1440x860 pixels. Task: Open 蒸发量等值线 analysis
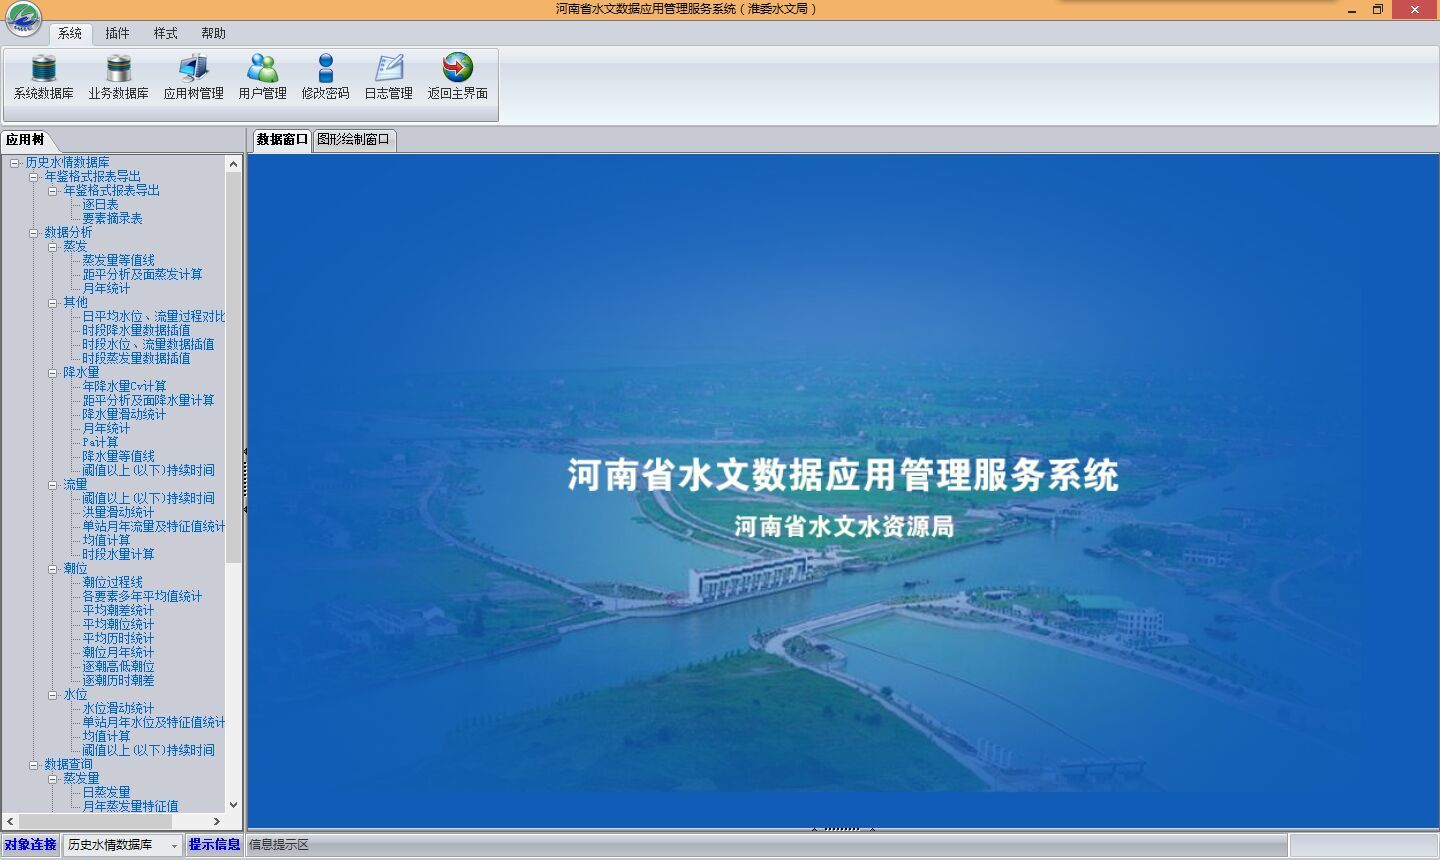118,260
